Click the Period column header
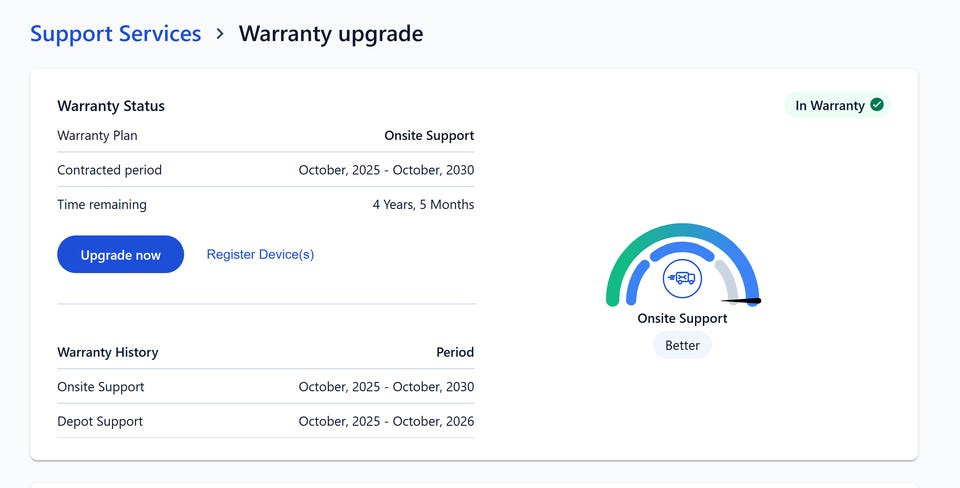The width and height of the screenshot is (960, 488). [455, 352]
